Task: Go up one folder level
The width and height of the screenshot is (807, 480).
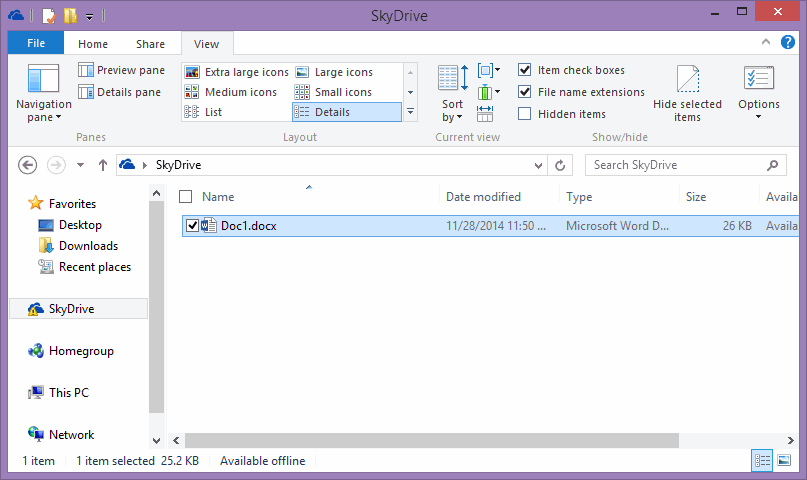Action: pos(102,165)
